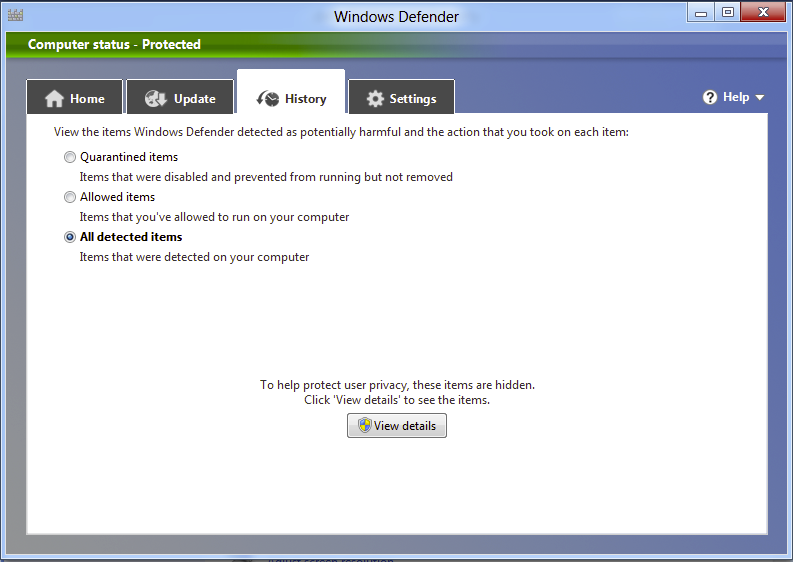Select the Quarantined items radio button
This screenshot has height=562, width=793.
click(x=70, y=157)
